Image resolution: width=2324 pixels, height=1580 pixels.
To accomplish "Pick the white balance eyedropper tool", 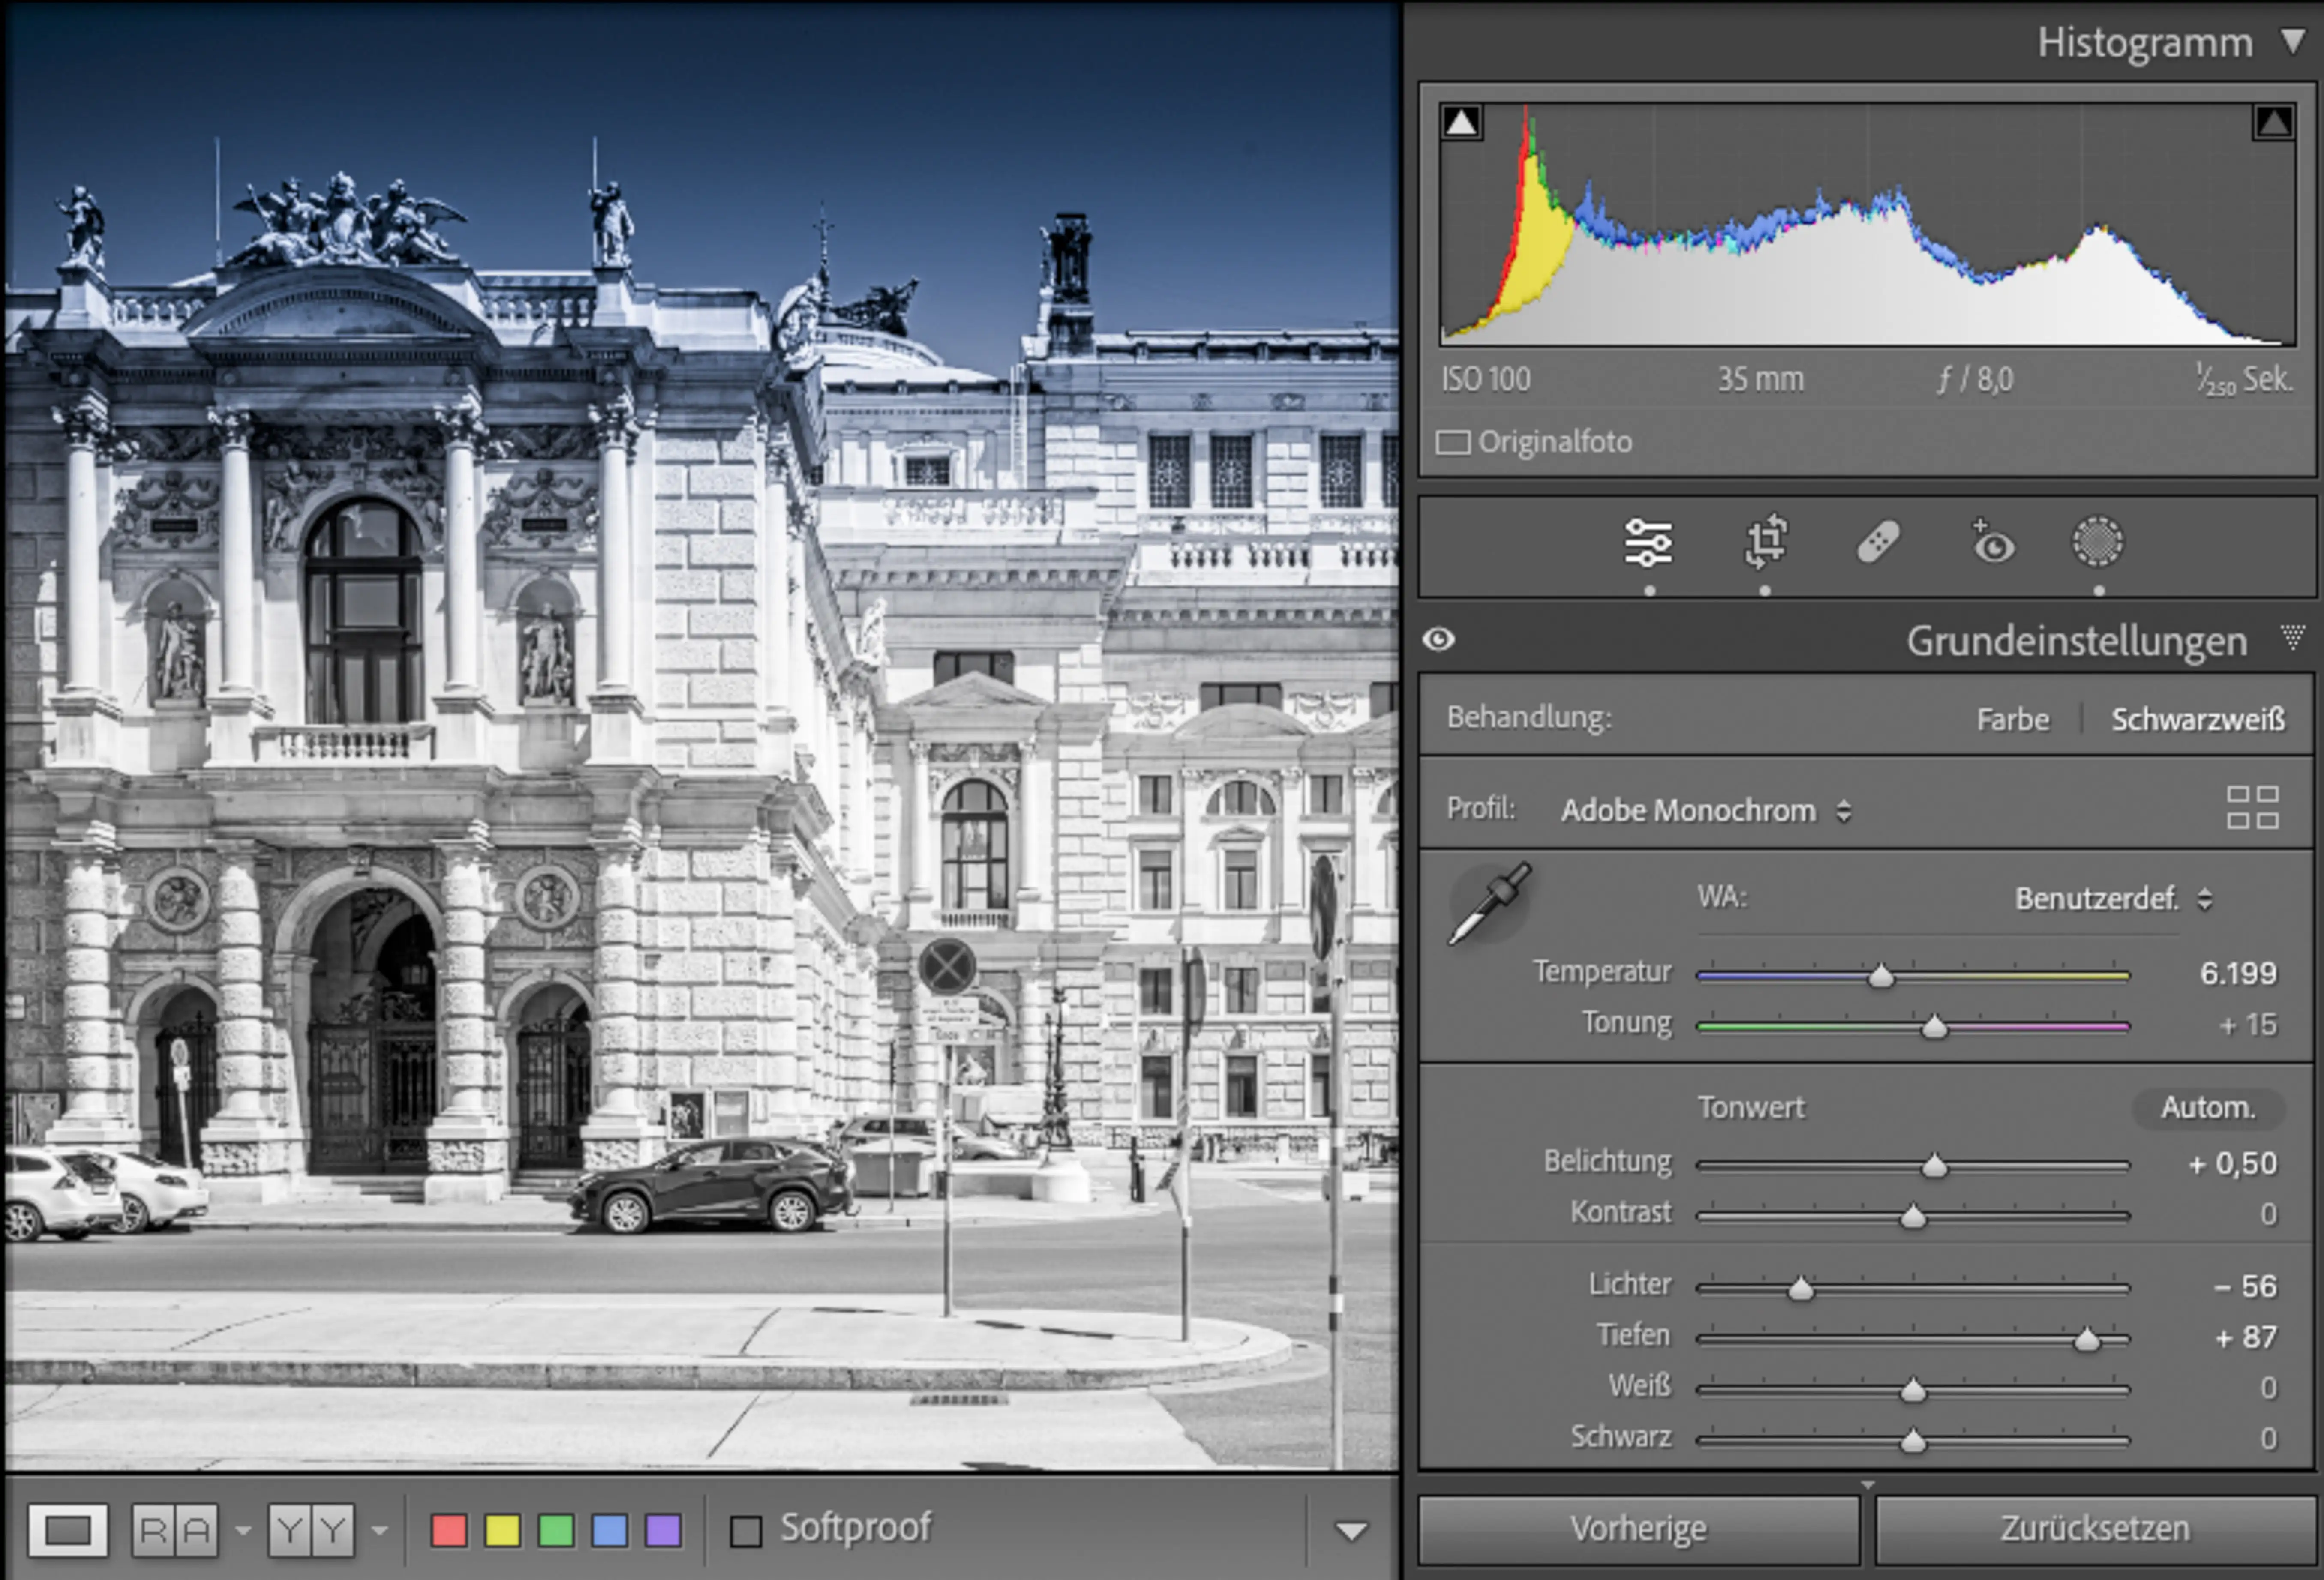I will coord(1490,903).
